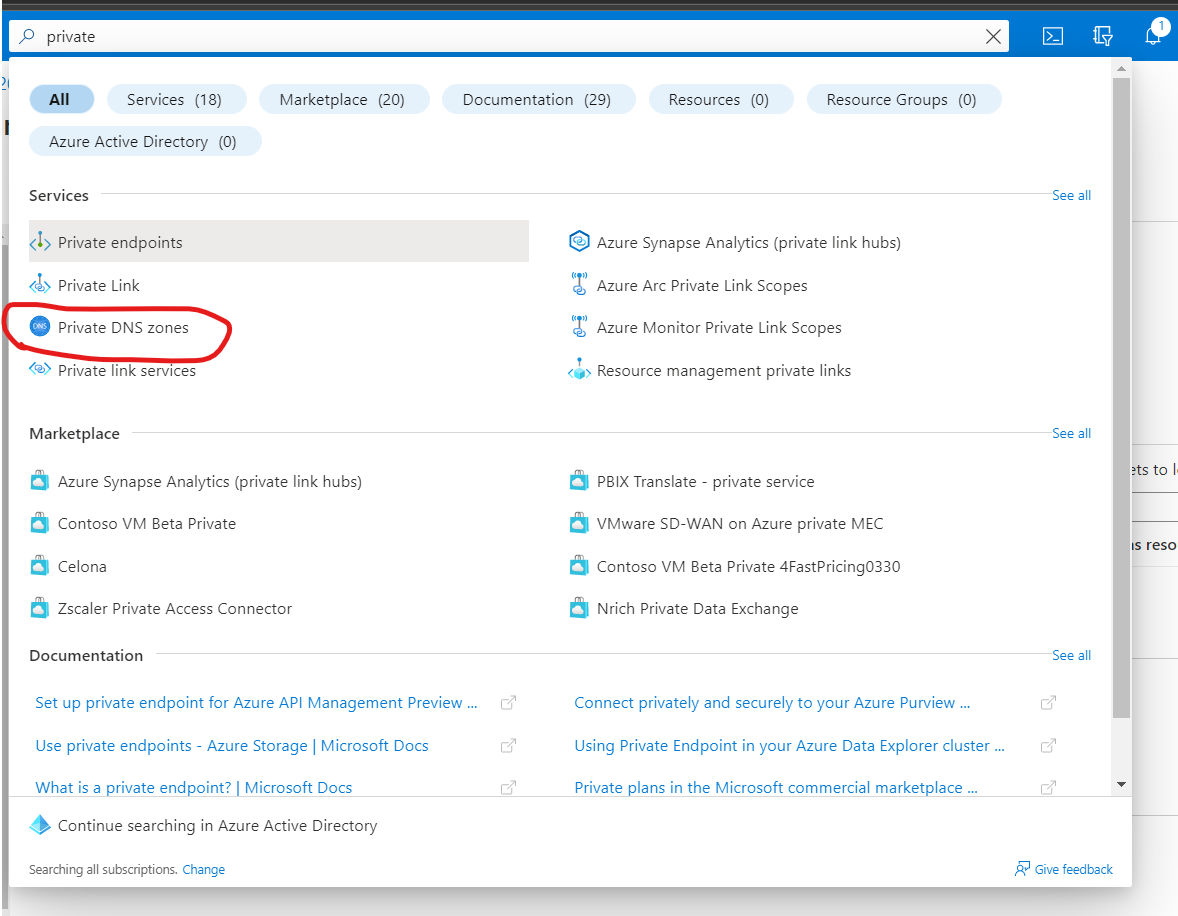
Task: Click See all for Marketplace section
Action: pyautogui.click(x=1071, y=434)
